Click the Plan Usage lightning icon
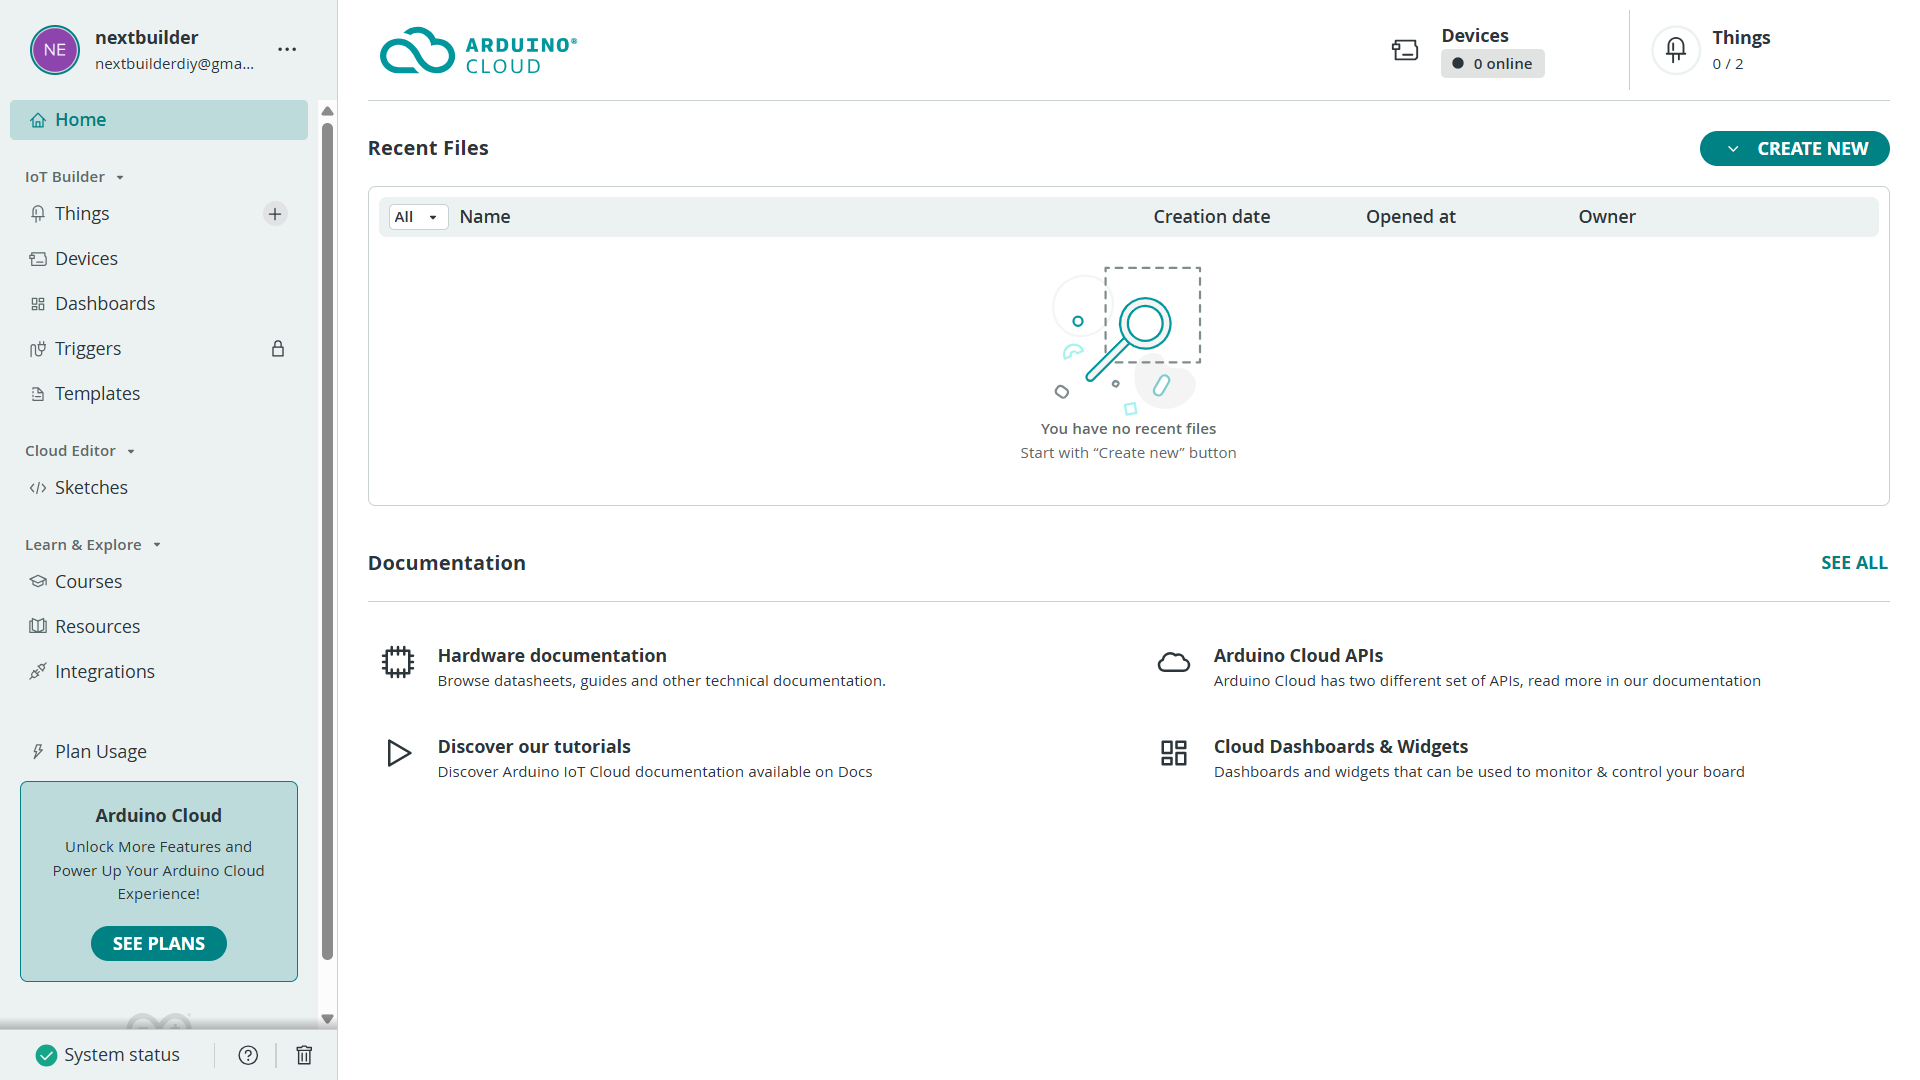Screen dimensions: 1920x1080 pyautogui.click(x=38, y=752)
